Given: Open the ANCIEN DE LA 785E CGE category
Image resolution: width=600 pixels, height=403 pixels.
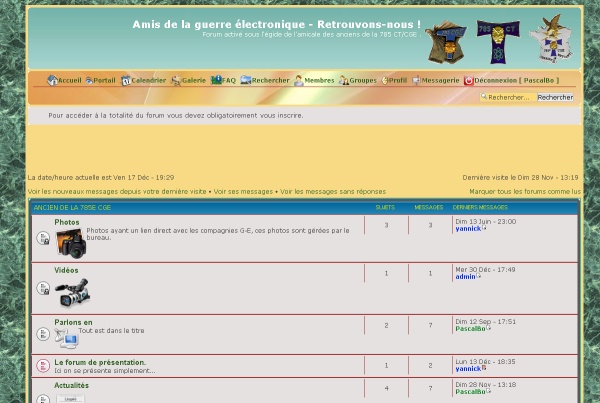Looking at the screenshot, I should tap(72, 208).
